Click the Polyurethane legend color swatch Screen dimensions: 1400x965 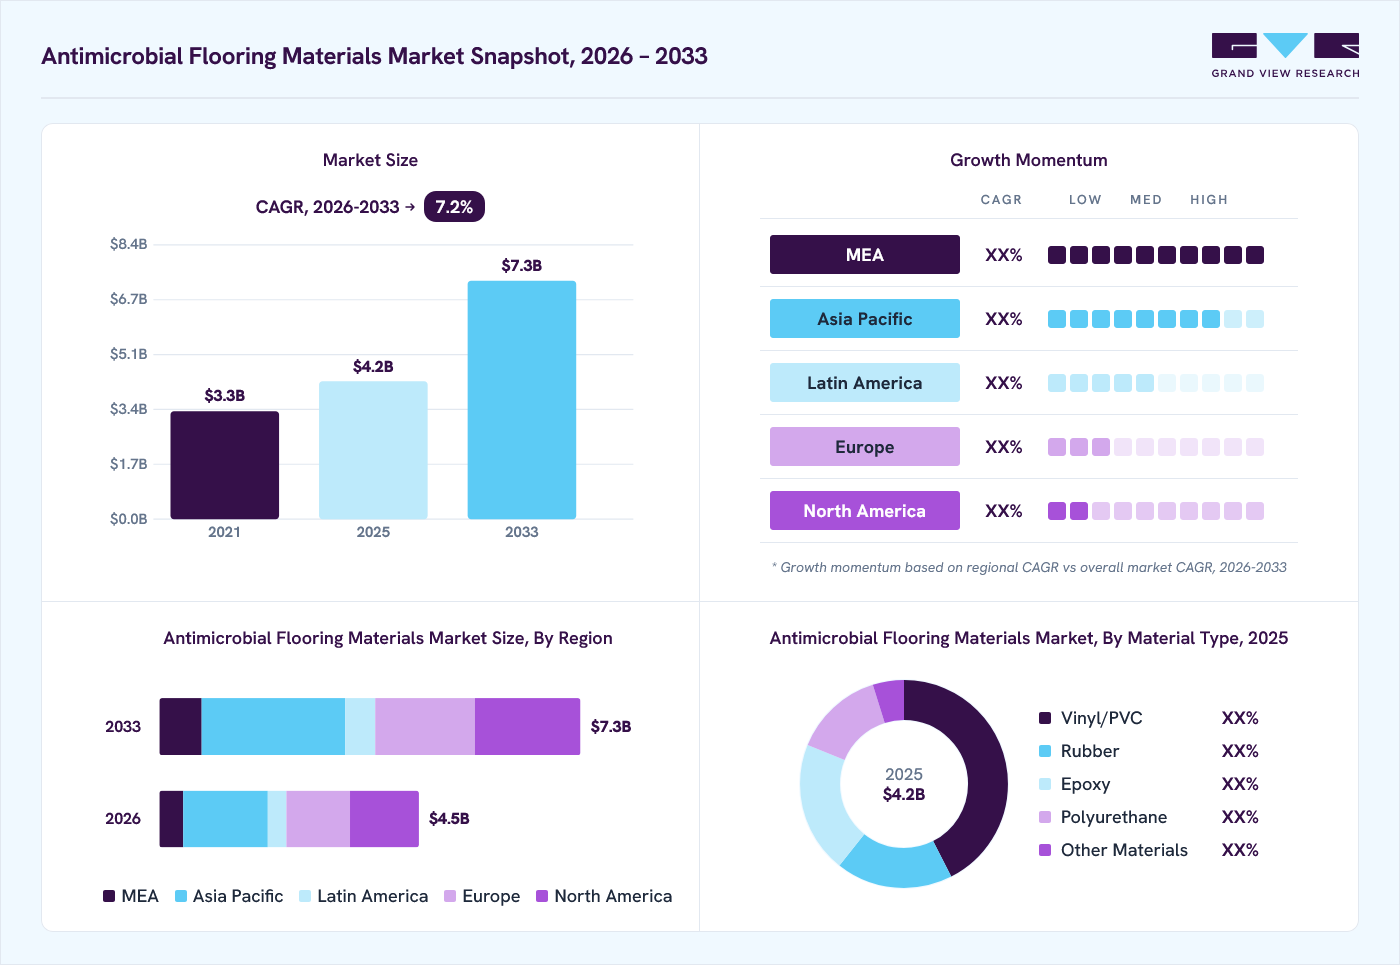point(1045,817)
